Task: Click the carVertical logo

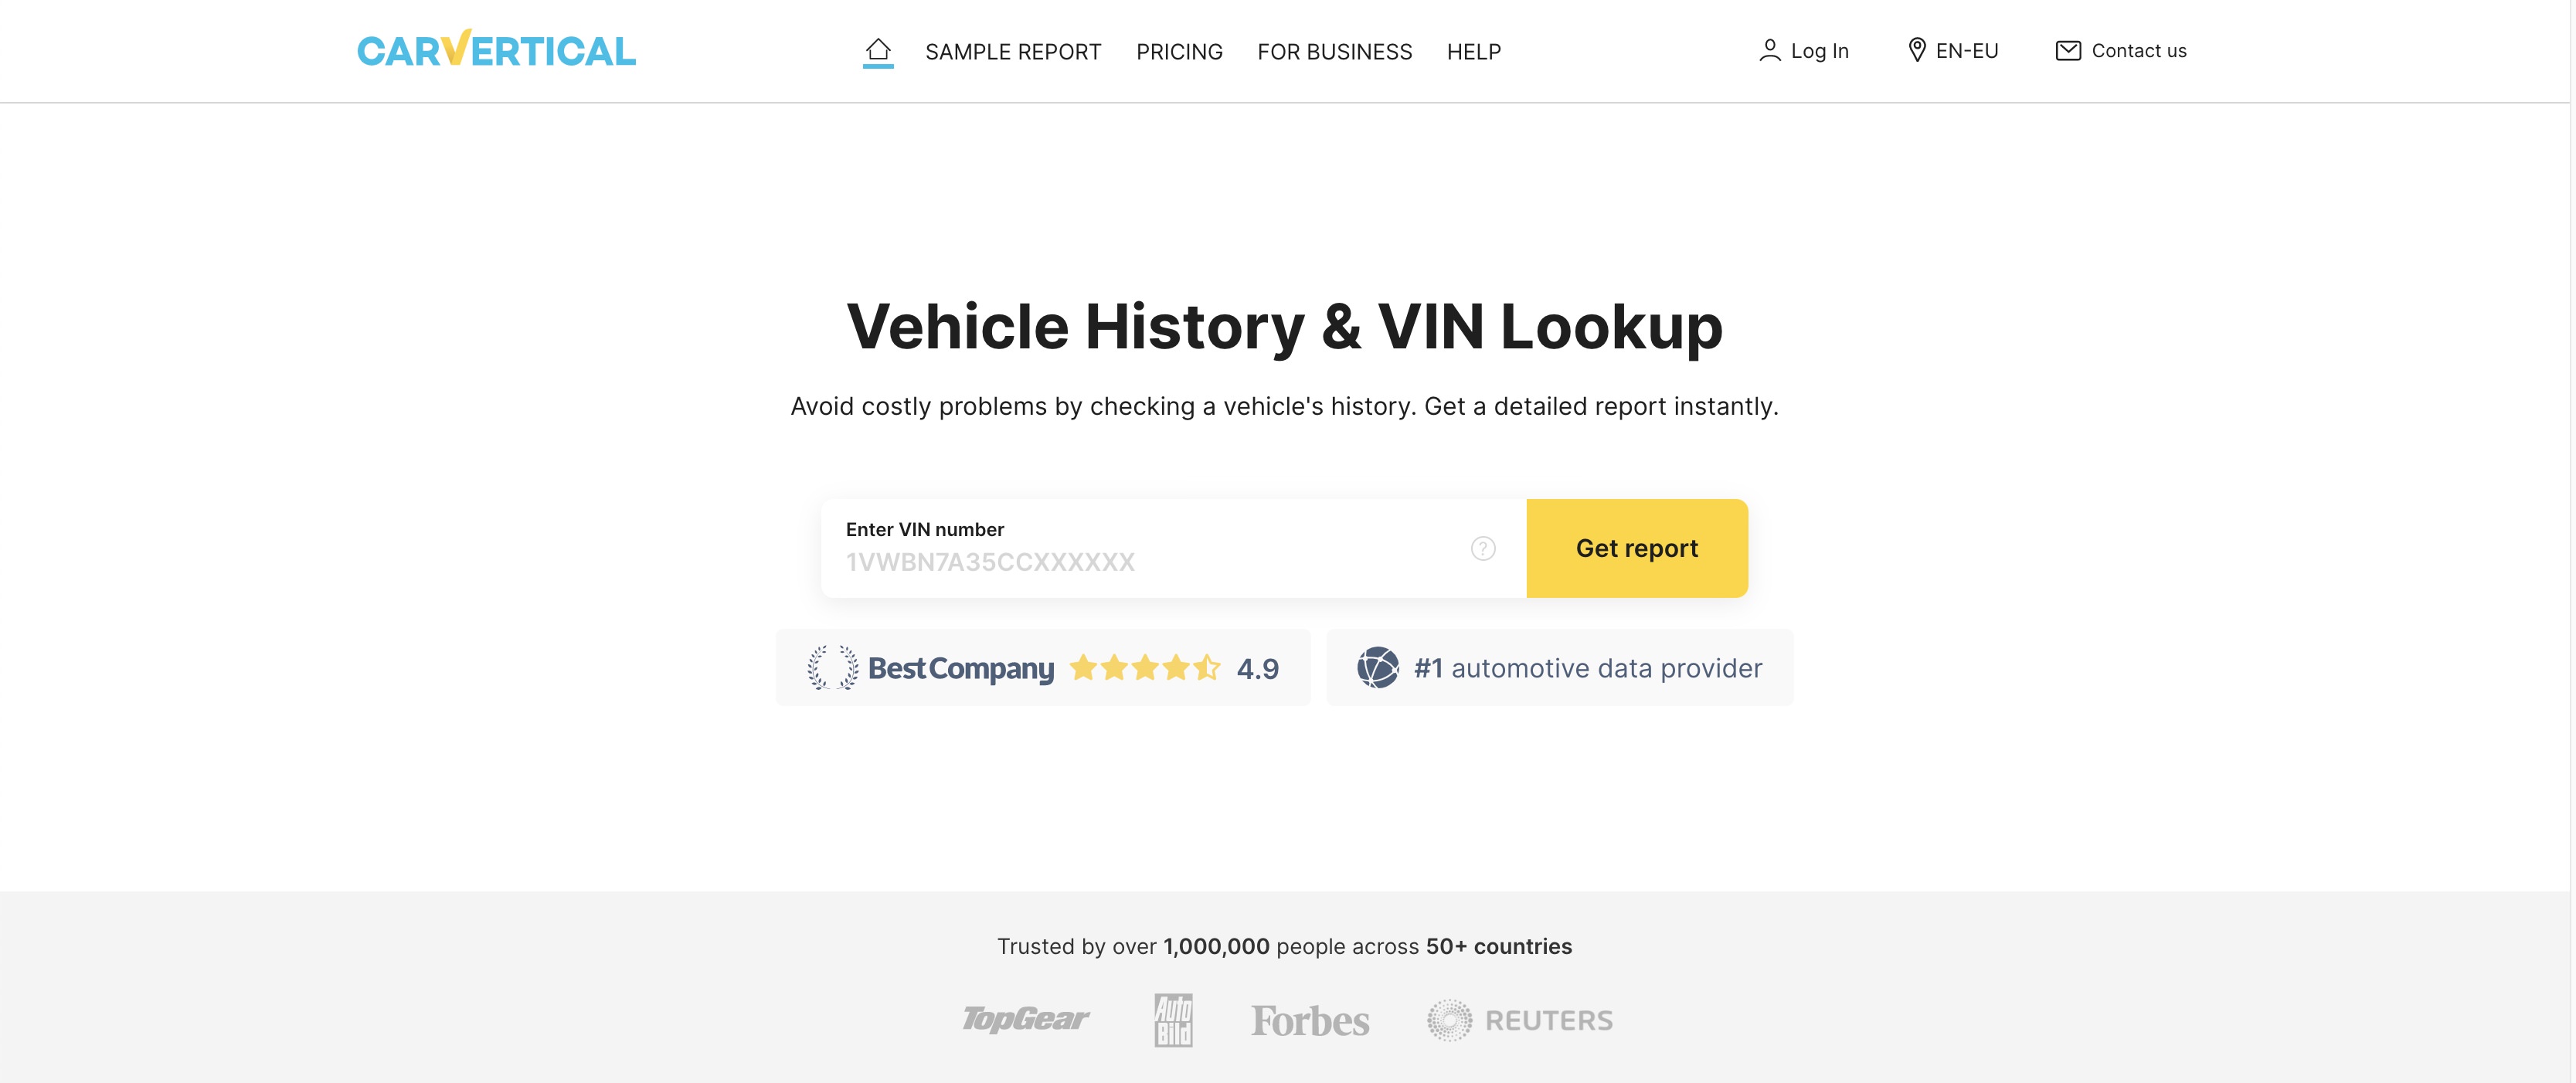Action: [x=496, y=50]
